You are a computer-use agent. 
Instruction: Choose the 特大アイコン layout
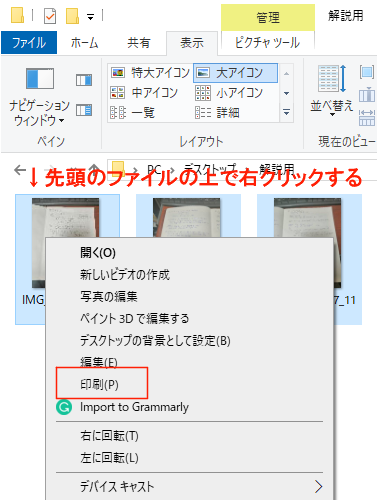pos(150,72)
